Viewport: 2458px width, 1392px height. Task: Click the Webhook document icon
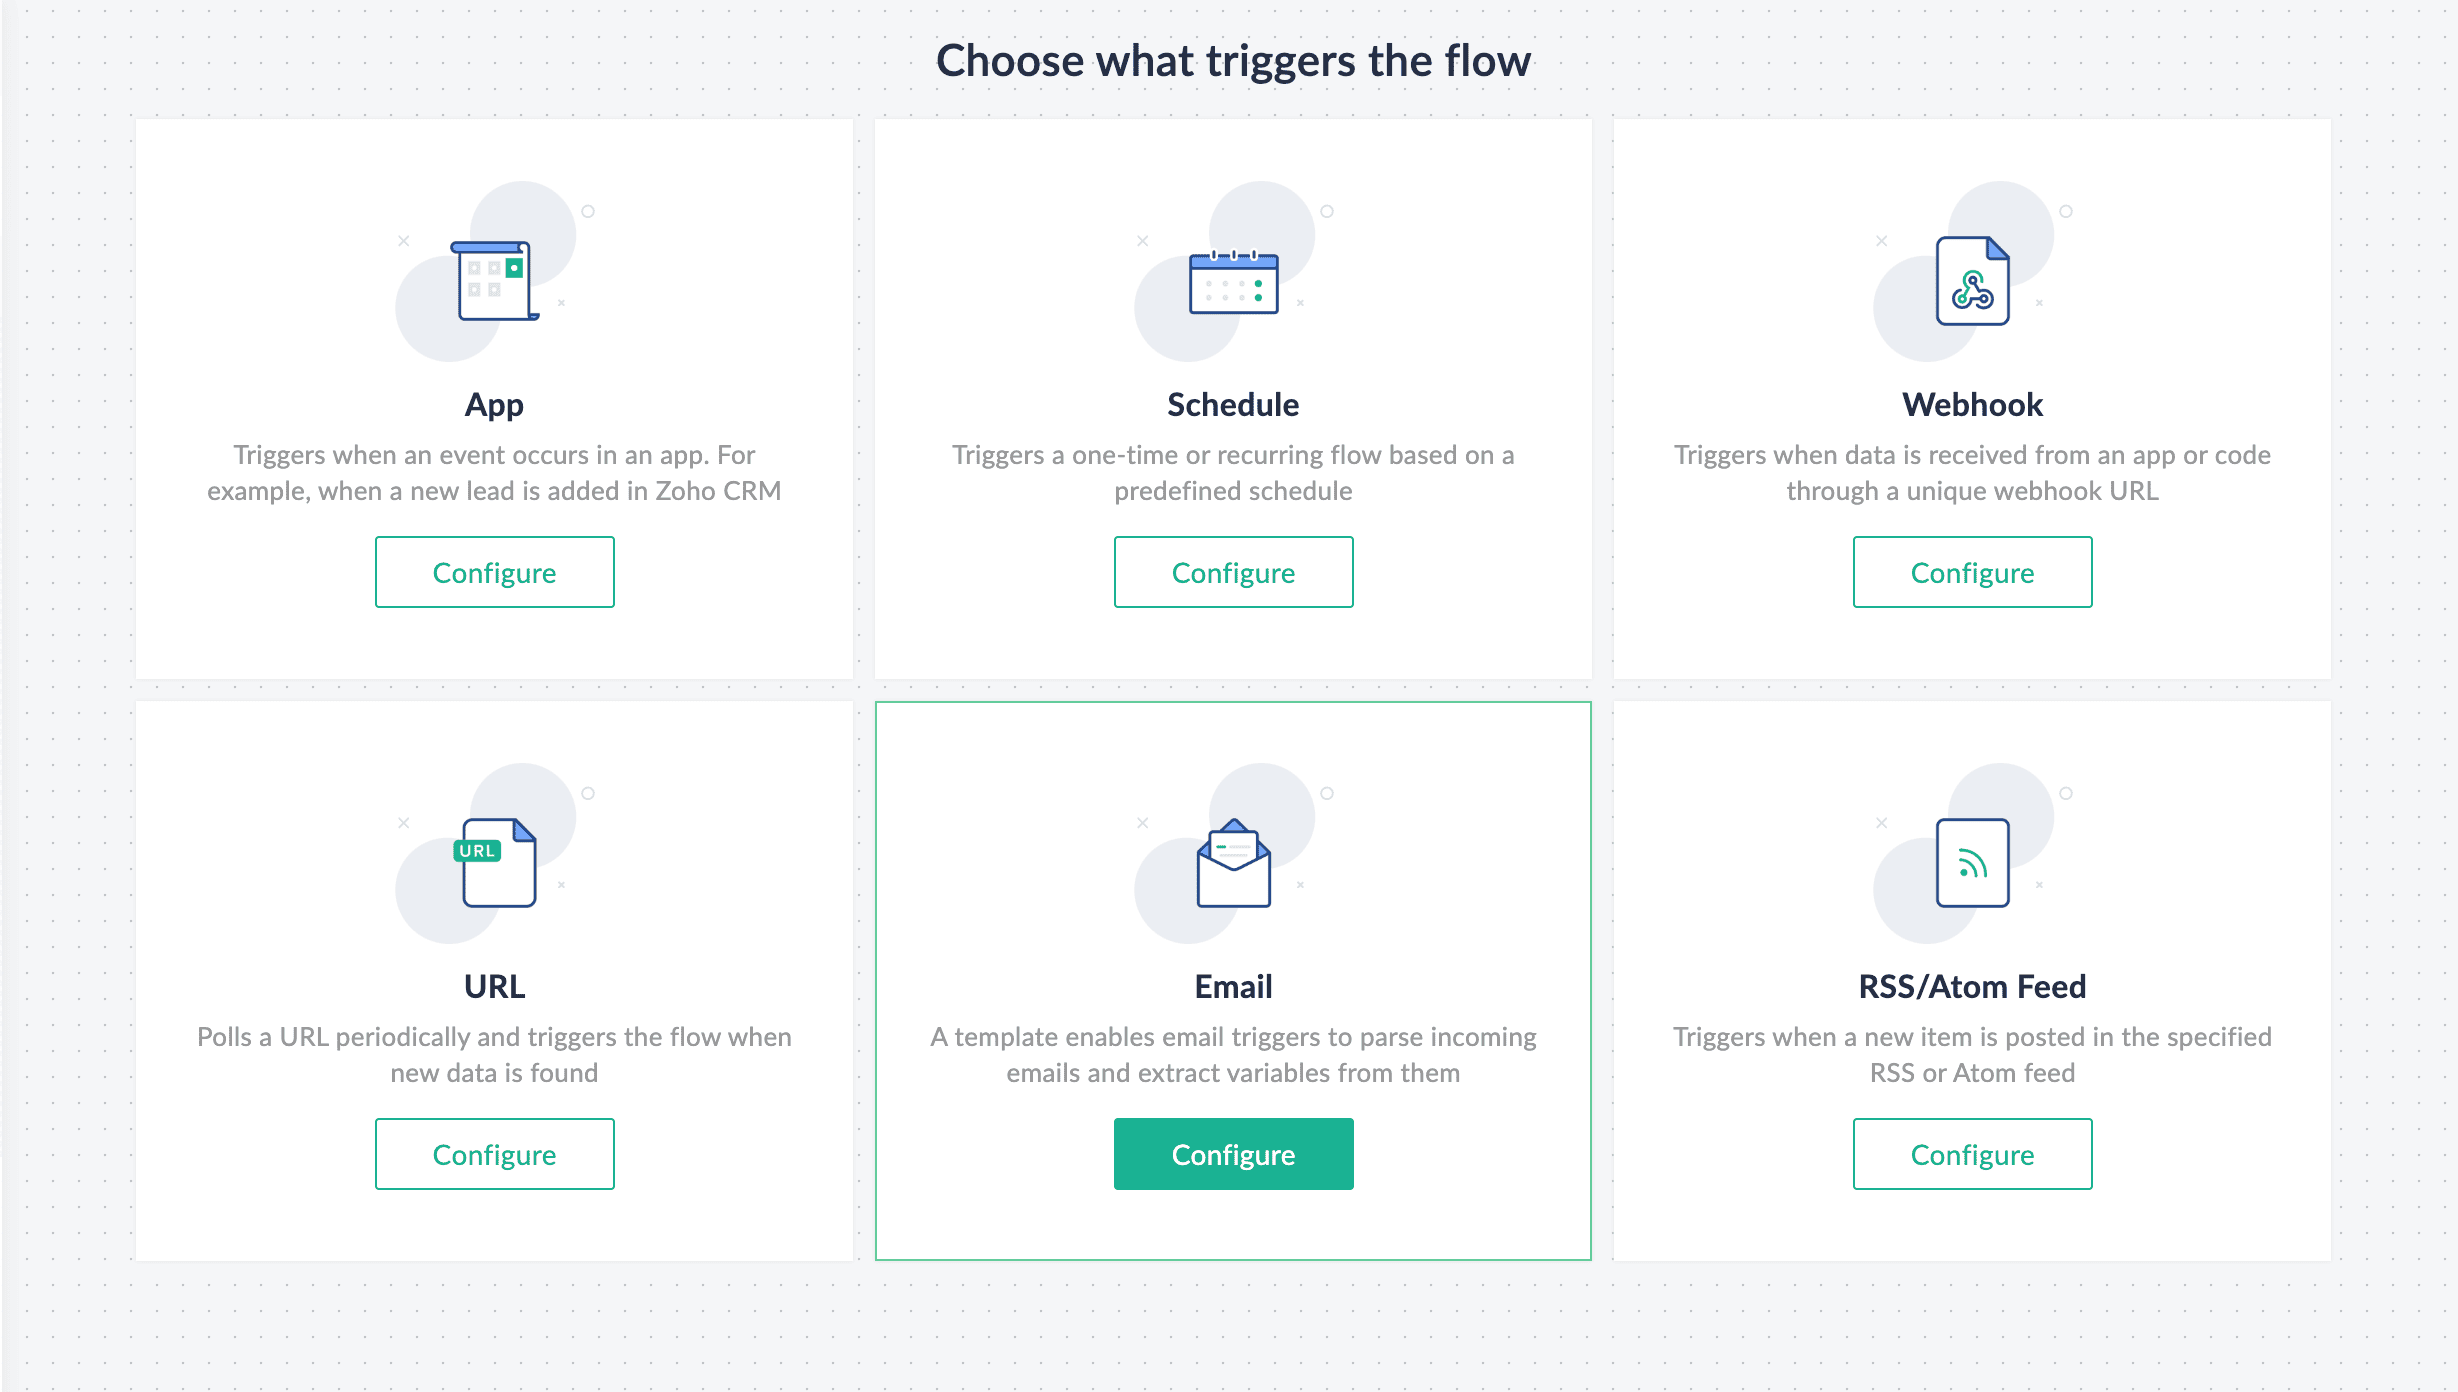point(1972,281)
